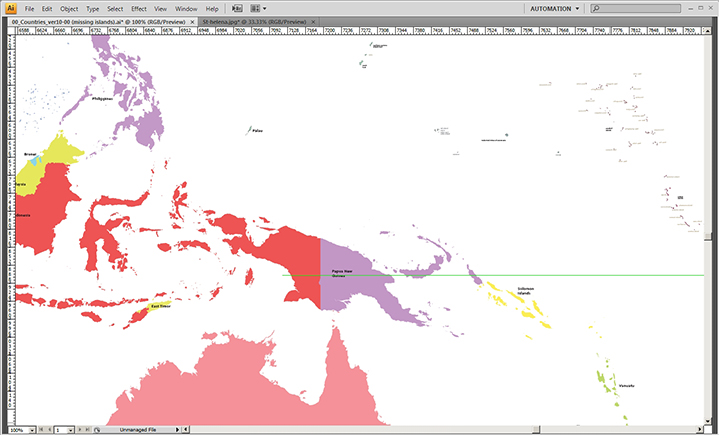719x435 pixels.
Task: Click the Illustrator Ai application logo
Action: (10, 8)
